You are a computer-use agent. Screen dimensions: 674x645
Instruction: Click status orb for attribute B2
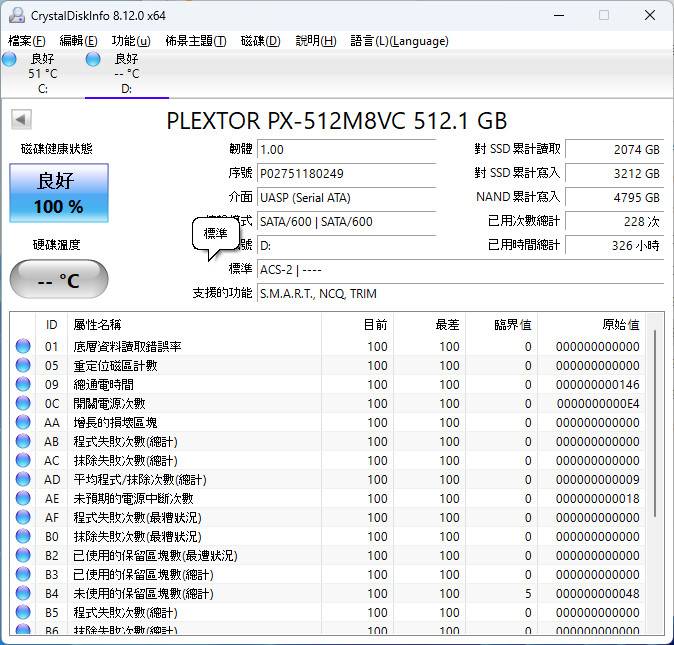coord(23,555)
